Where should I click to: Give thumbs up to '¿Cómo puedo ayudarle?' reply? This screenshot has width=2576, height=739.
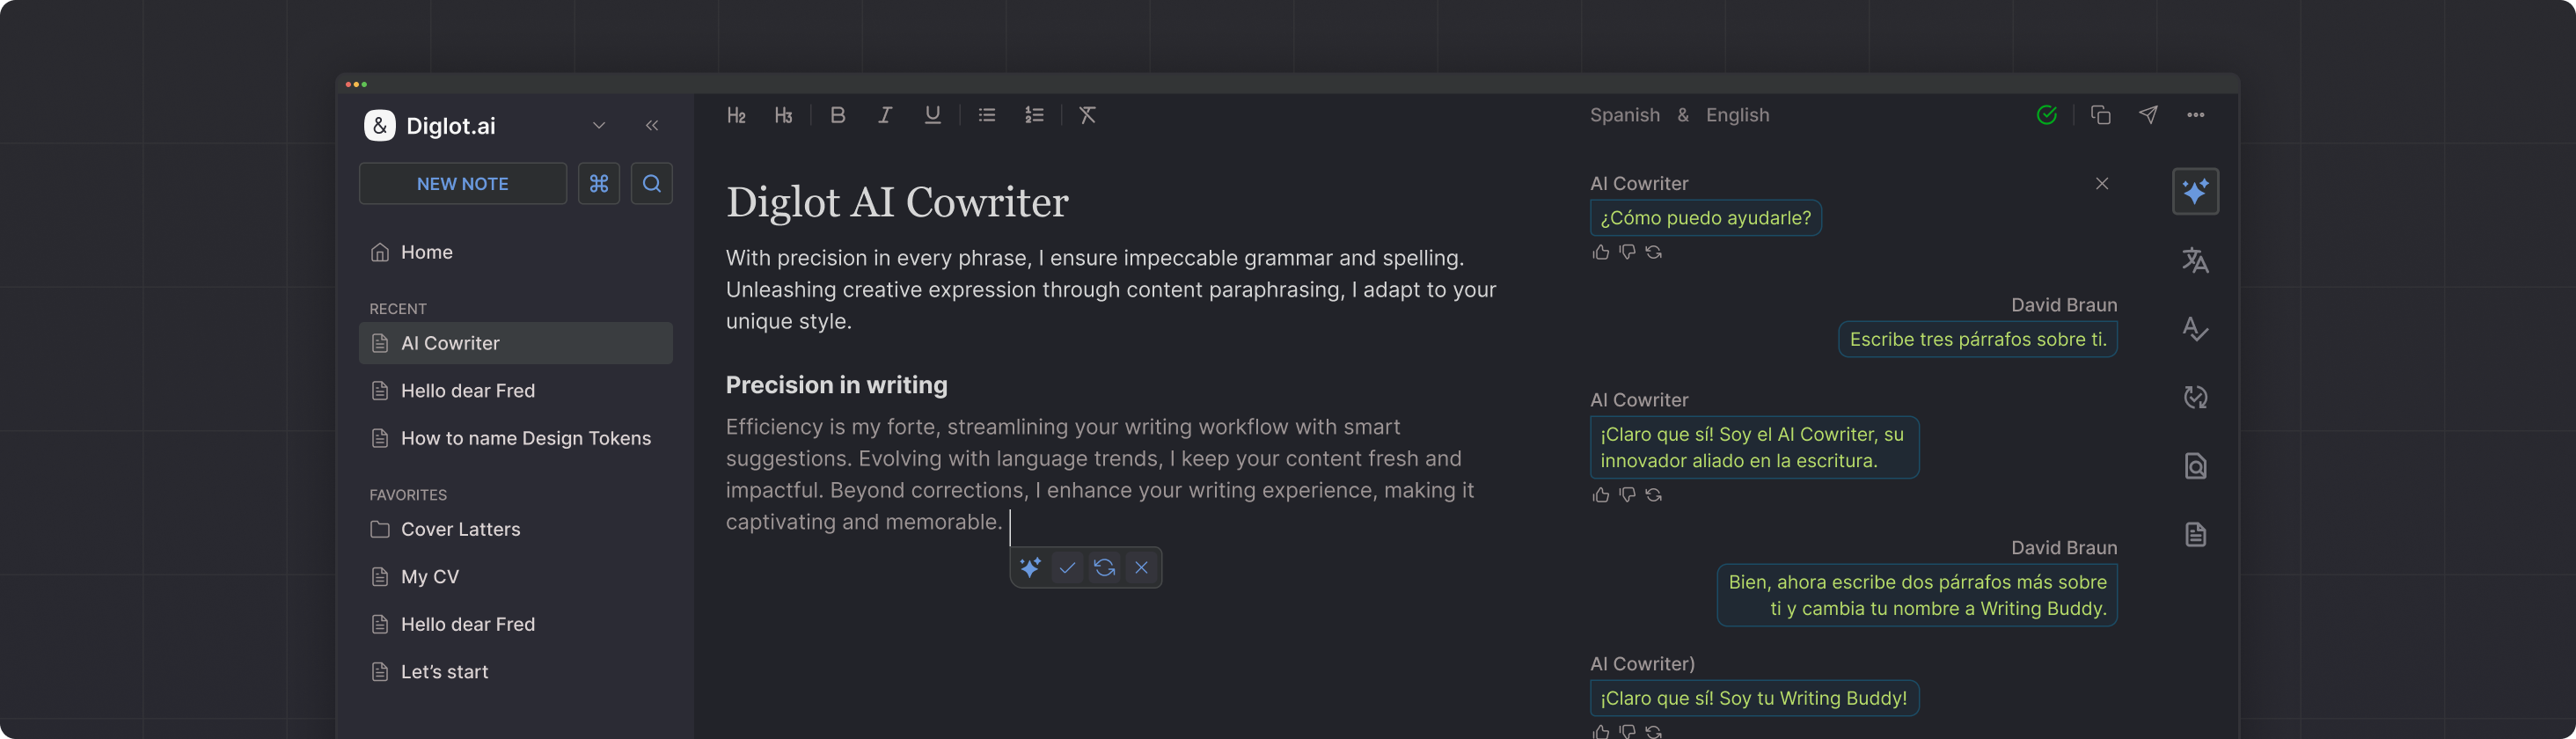(x=1600, y=252)
